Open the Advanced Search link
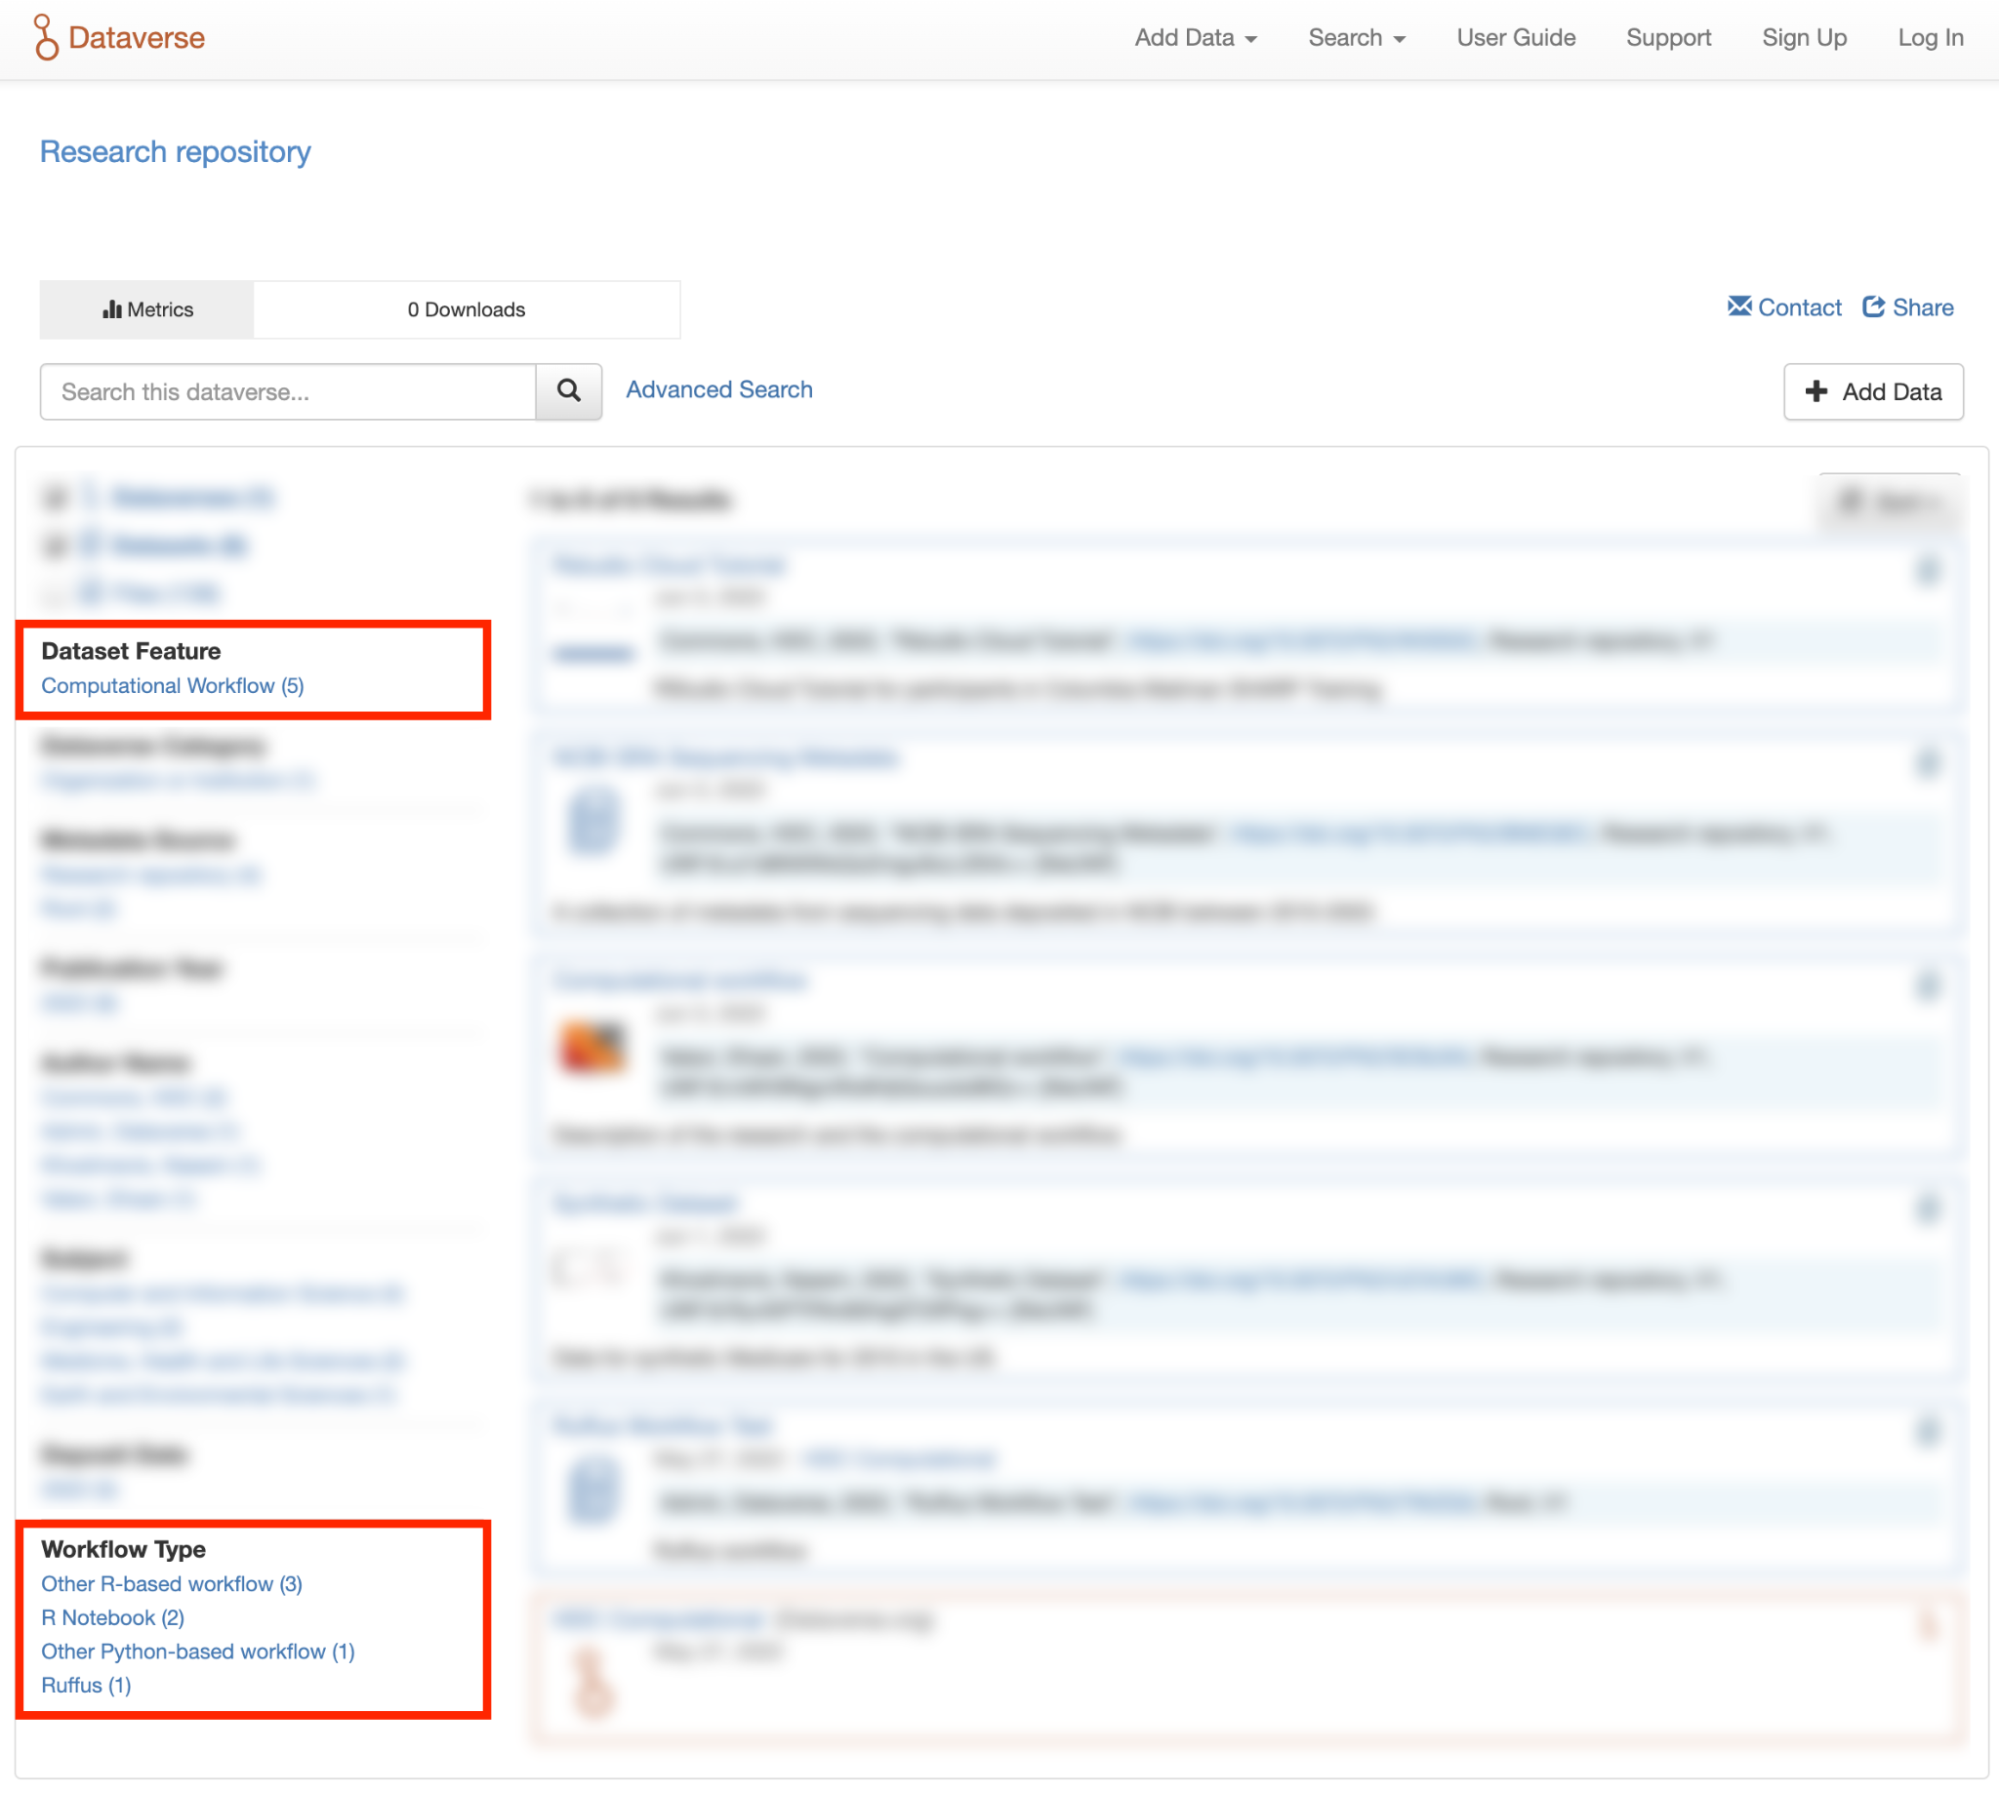The image size is (1999, 1796). click(719, 390)
